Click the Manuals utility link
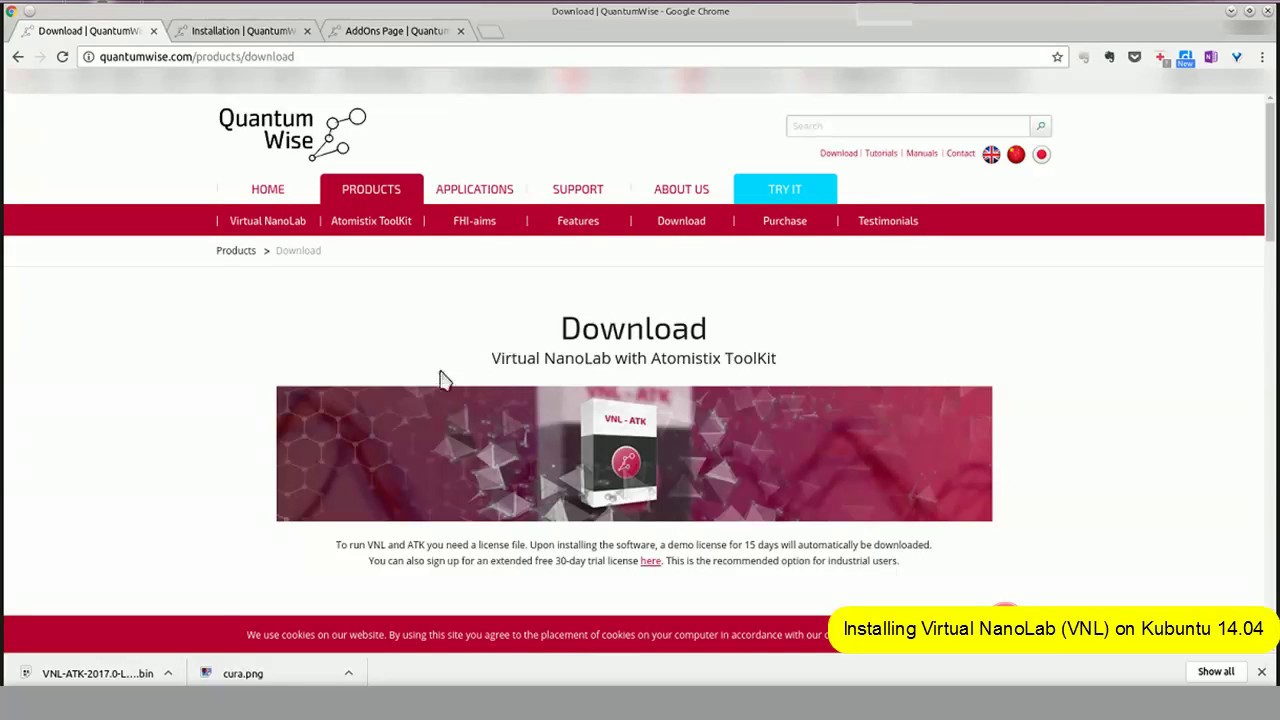1280x720 pixels. coord(922,154)
